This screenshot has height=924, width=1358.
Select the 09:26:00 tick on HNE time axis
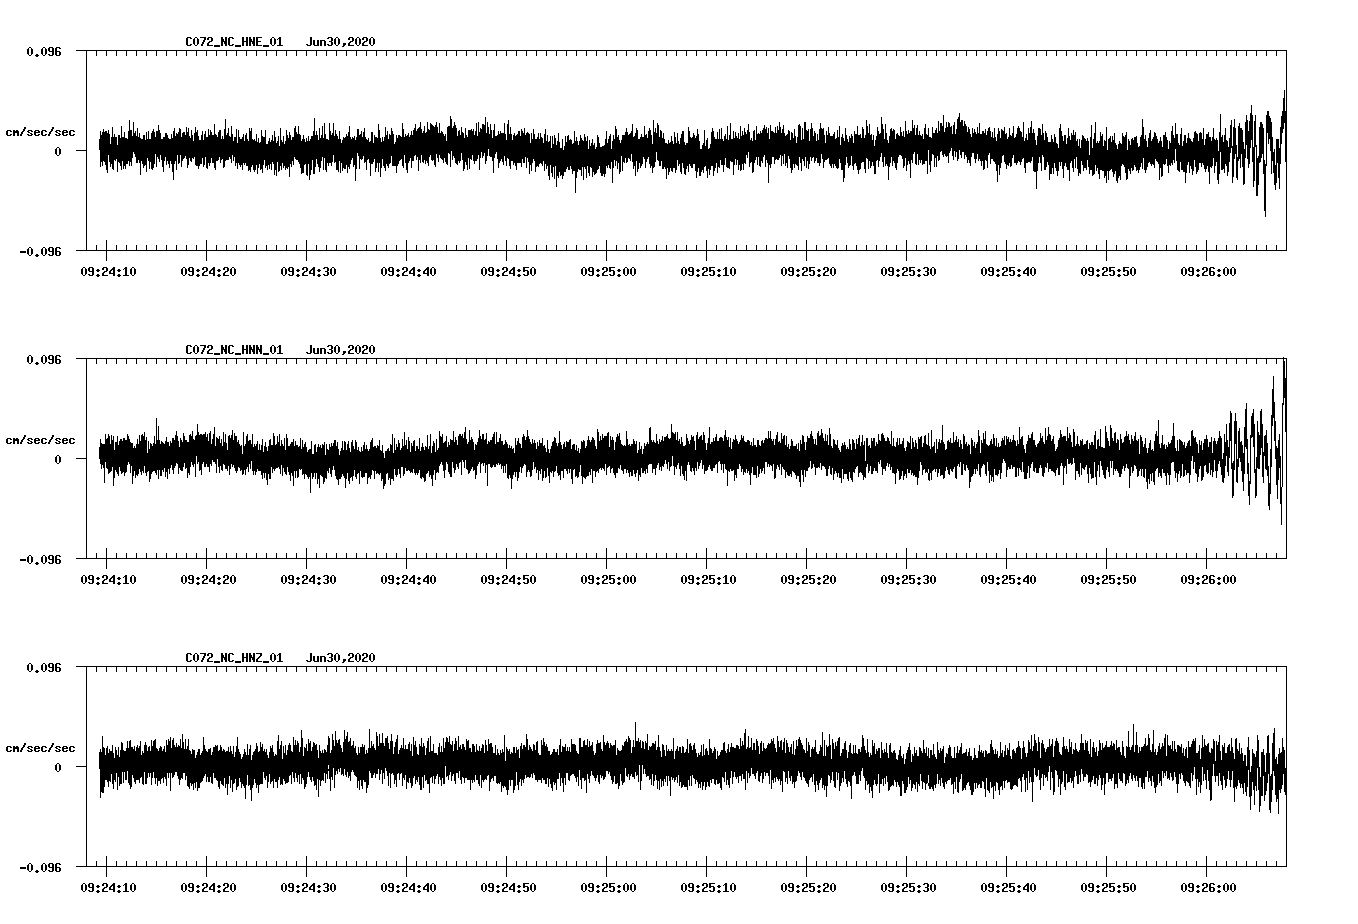click(1207, 271)
